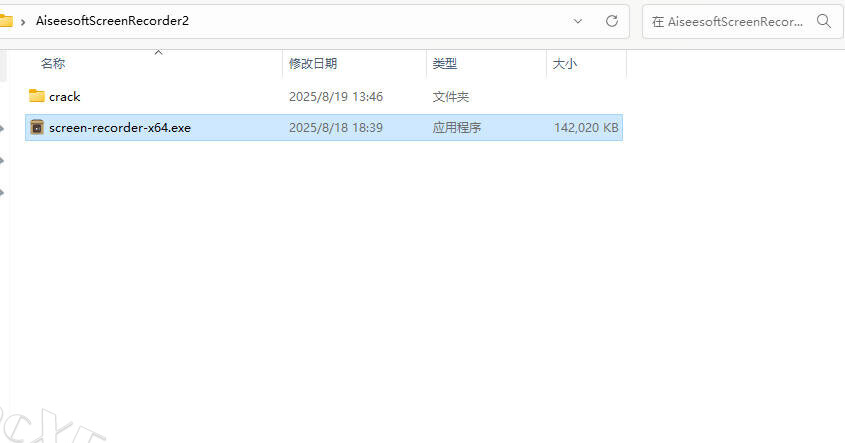Click the 文件夹 type cell of crack

click(x=450, y=97)
